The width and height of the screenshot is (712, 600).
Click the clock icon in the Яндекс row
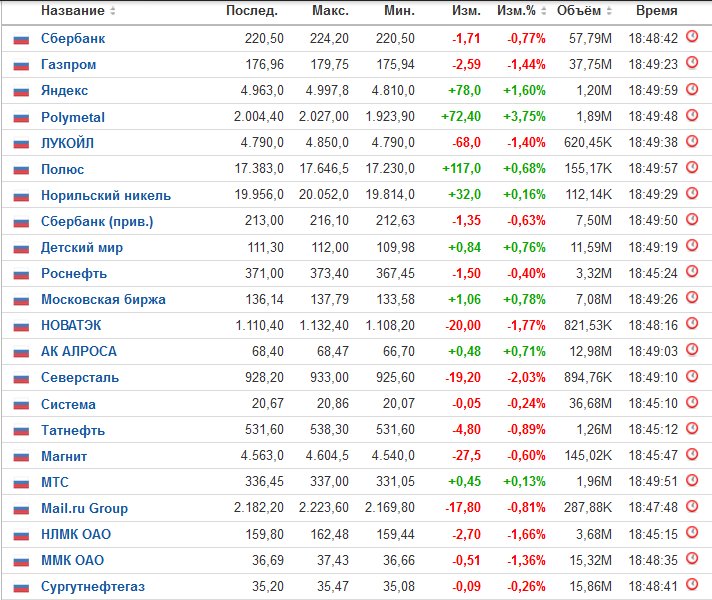click(x=692, y=89)
